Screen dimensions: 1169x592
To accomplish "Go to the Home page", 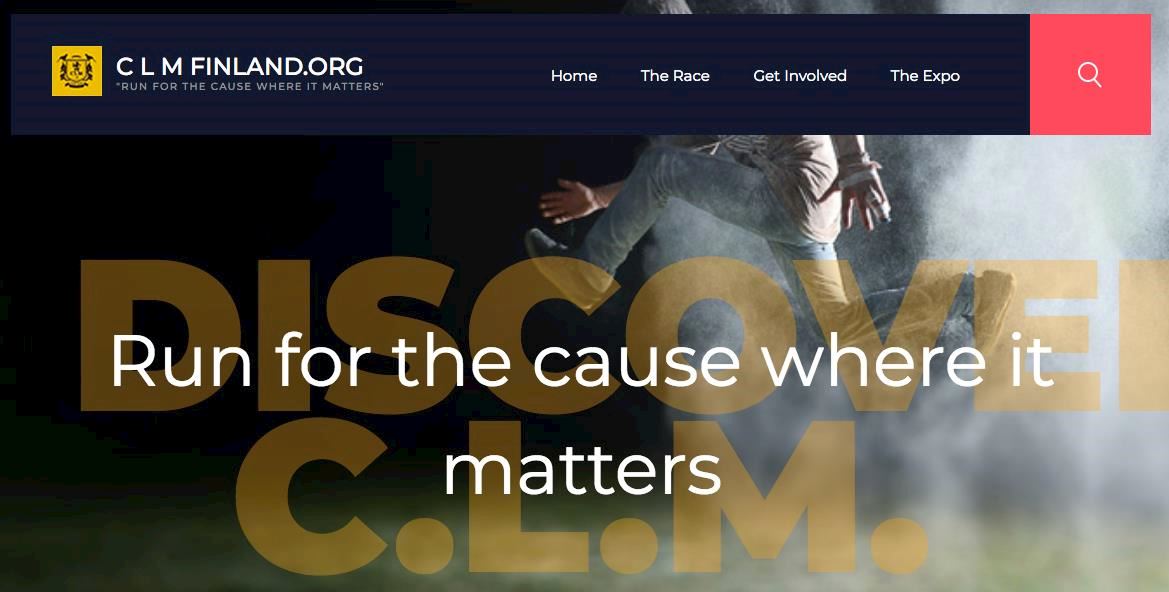I will click(x=573, y=75).
